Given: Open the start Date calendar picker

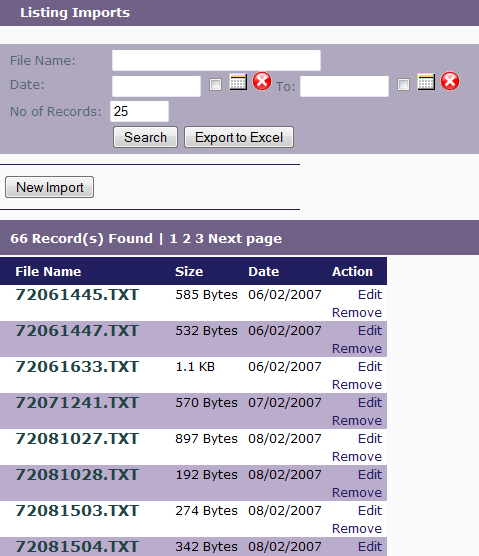Looking at the screenshot, I should pyautogui.click(x=238, y=82).
